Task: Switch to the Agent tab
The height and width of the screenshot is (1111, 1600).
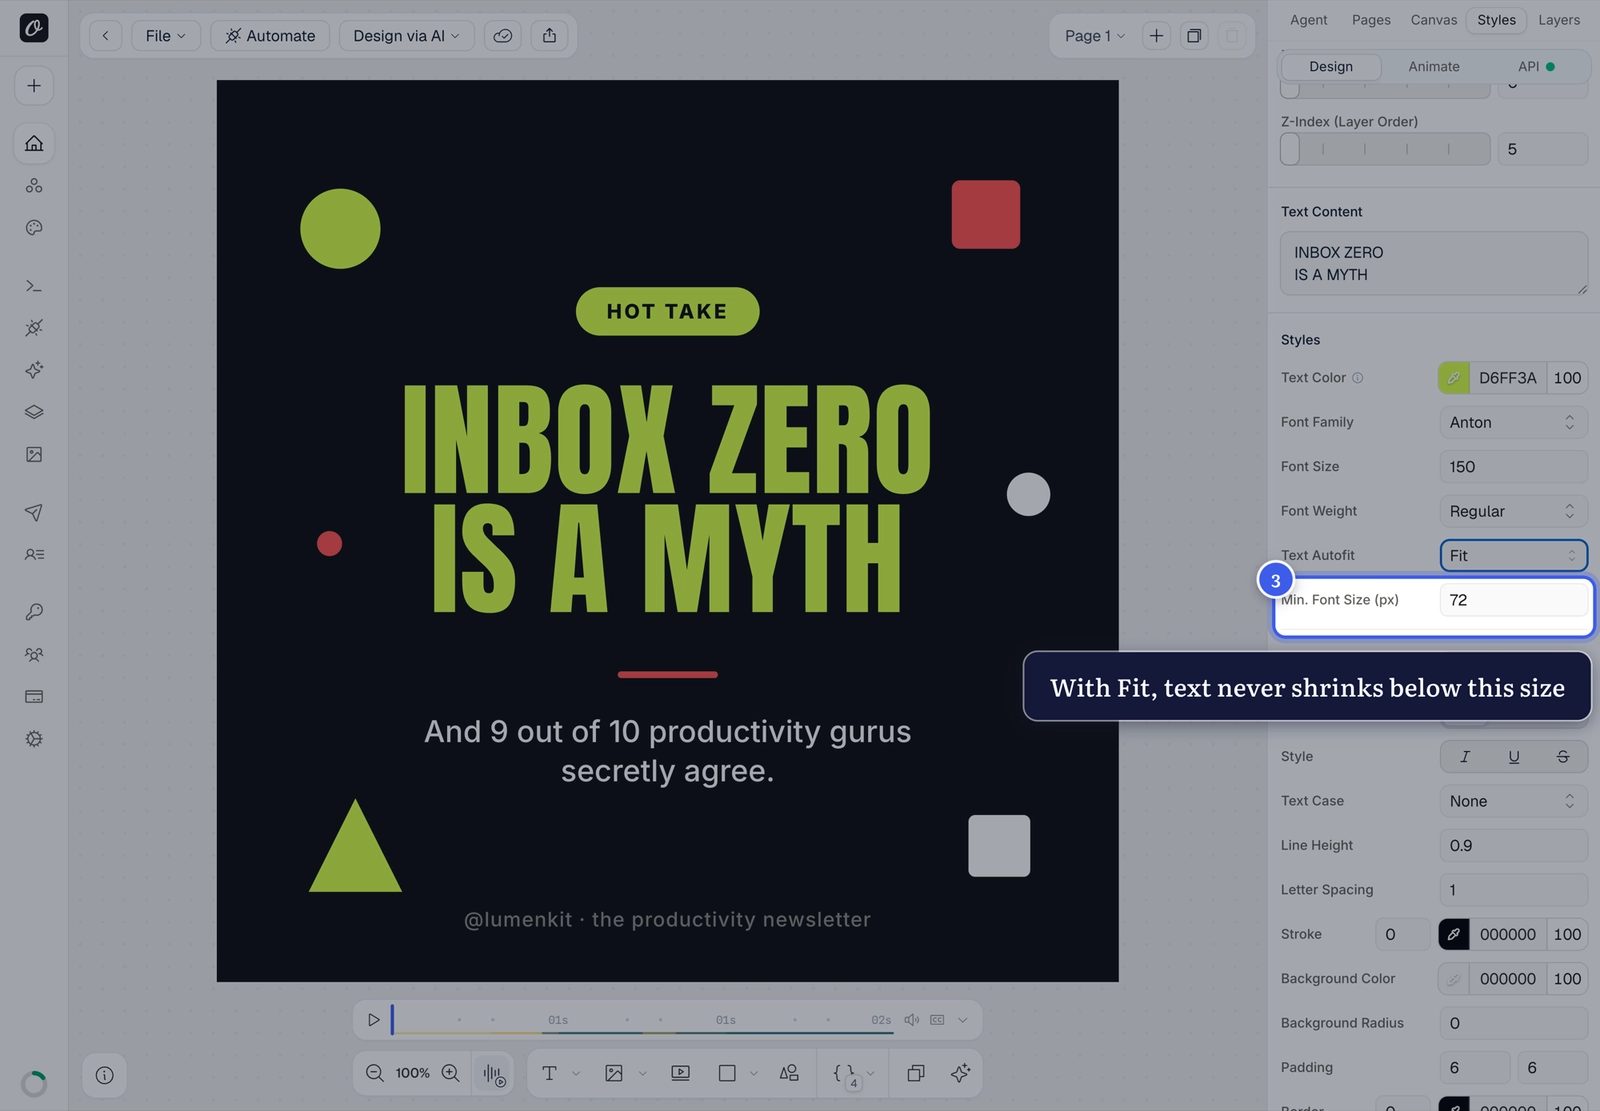Action: tap(1308, 20)
